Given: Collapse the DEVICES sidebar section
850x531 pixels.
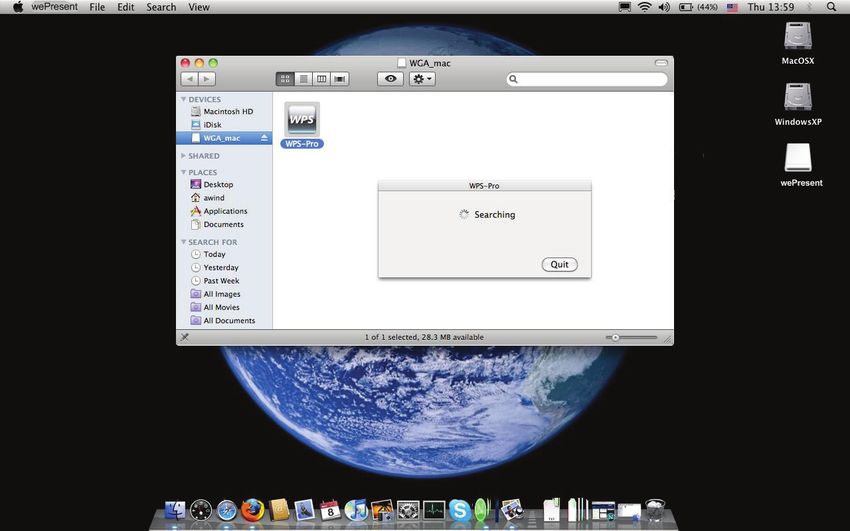Looking at the screenshot, I should click(184, 99).
